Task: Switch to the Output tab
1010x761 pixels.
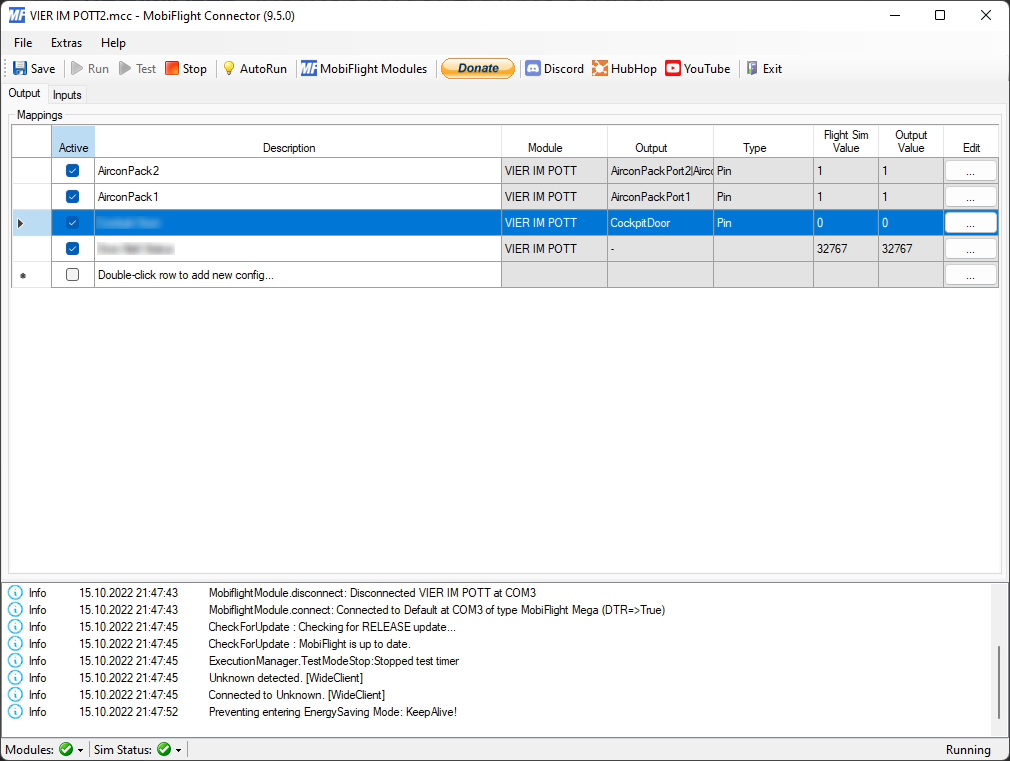Action: click(24, 93)
